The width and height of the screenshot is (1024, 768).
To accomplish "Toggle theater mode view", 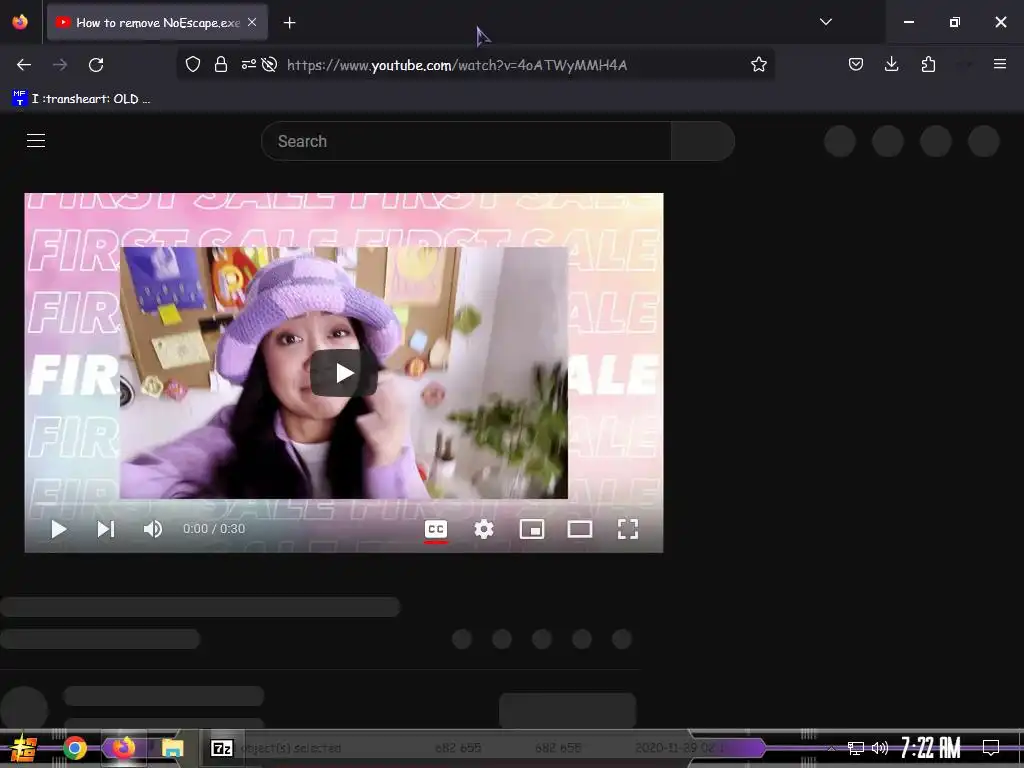I will pos(579,529).
